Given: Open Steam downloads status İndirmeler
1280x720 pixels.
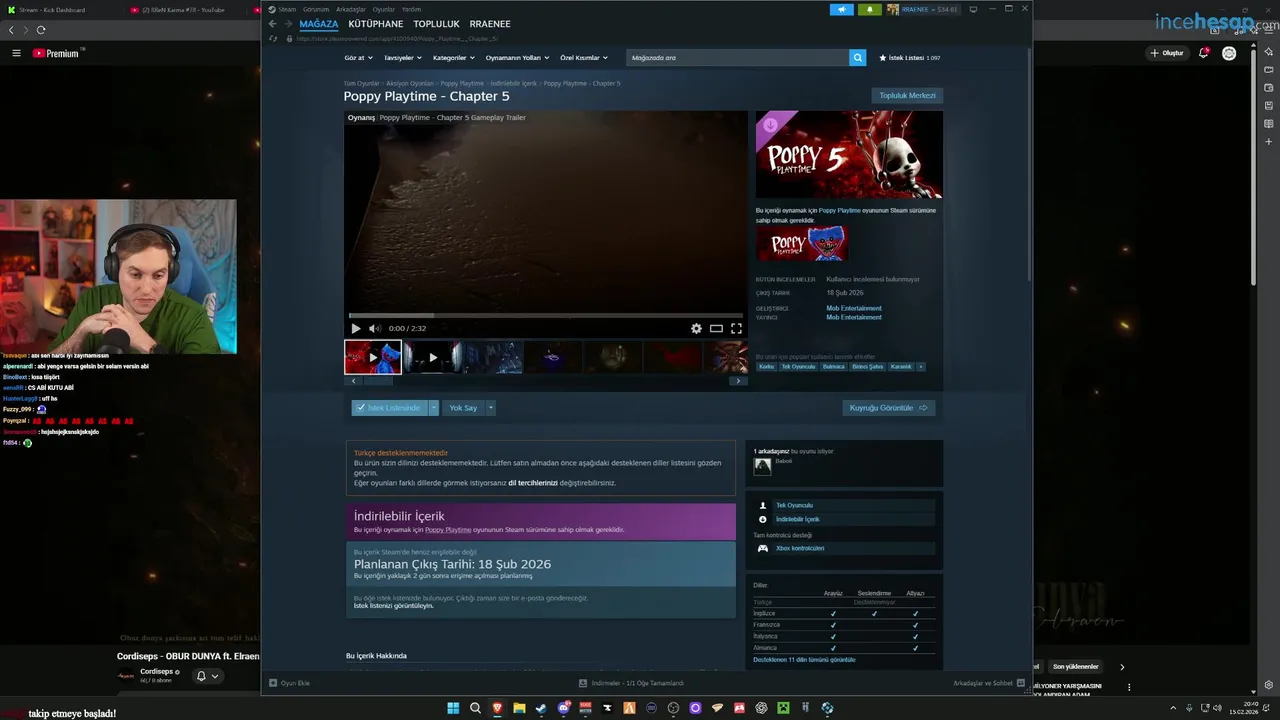Looking at the screenshot, I should [631, 683].
